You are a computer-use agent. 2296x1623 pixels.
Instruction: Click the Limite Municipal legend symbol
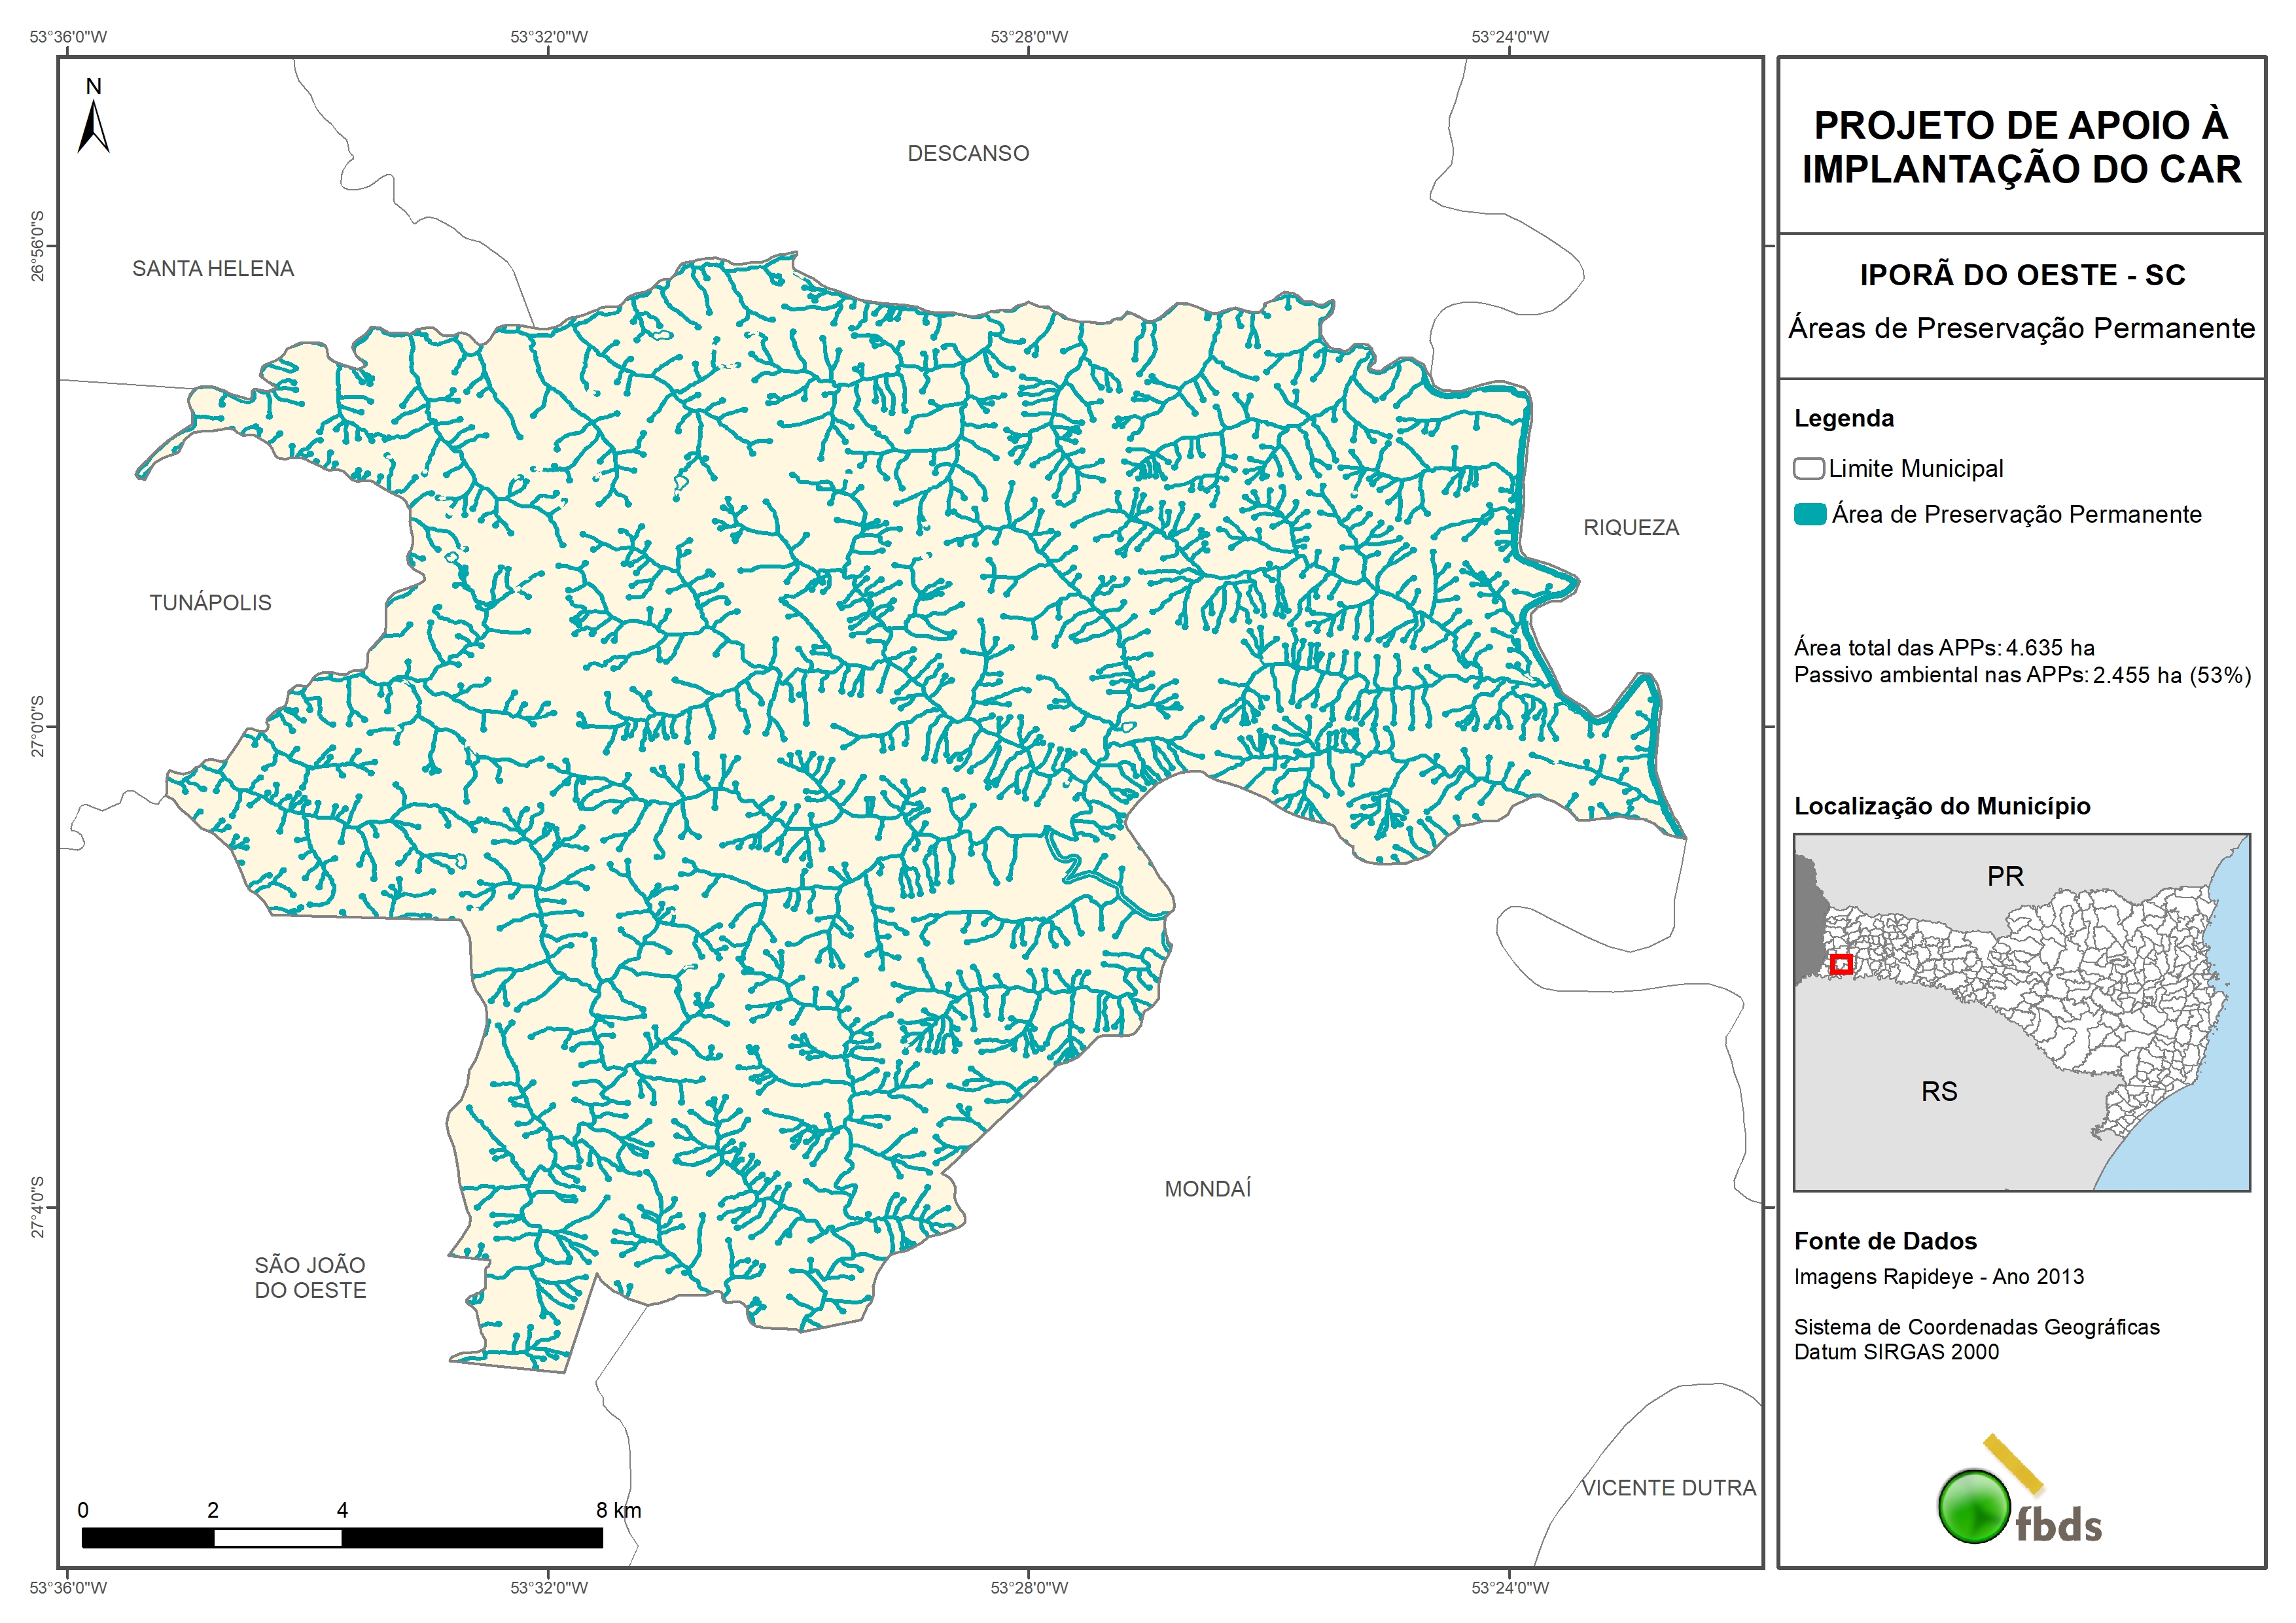click(1808, 468)
